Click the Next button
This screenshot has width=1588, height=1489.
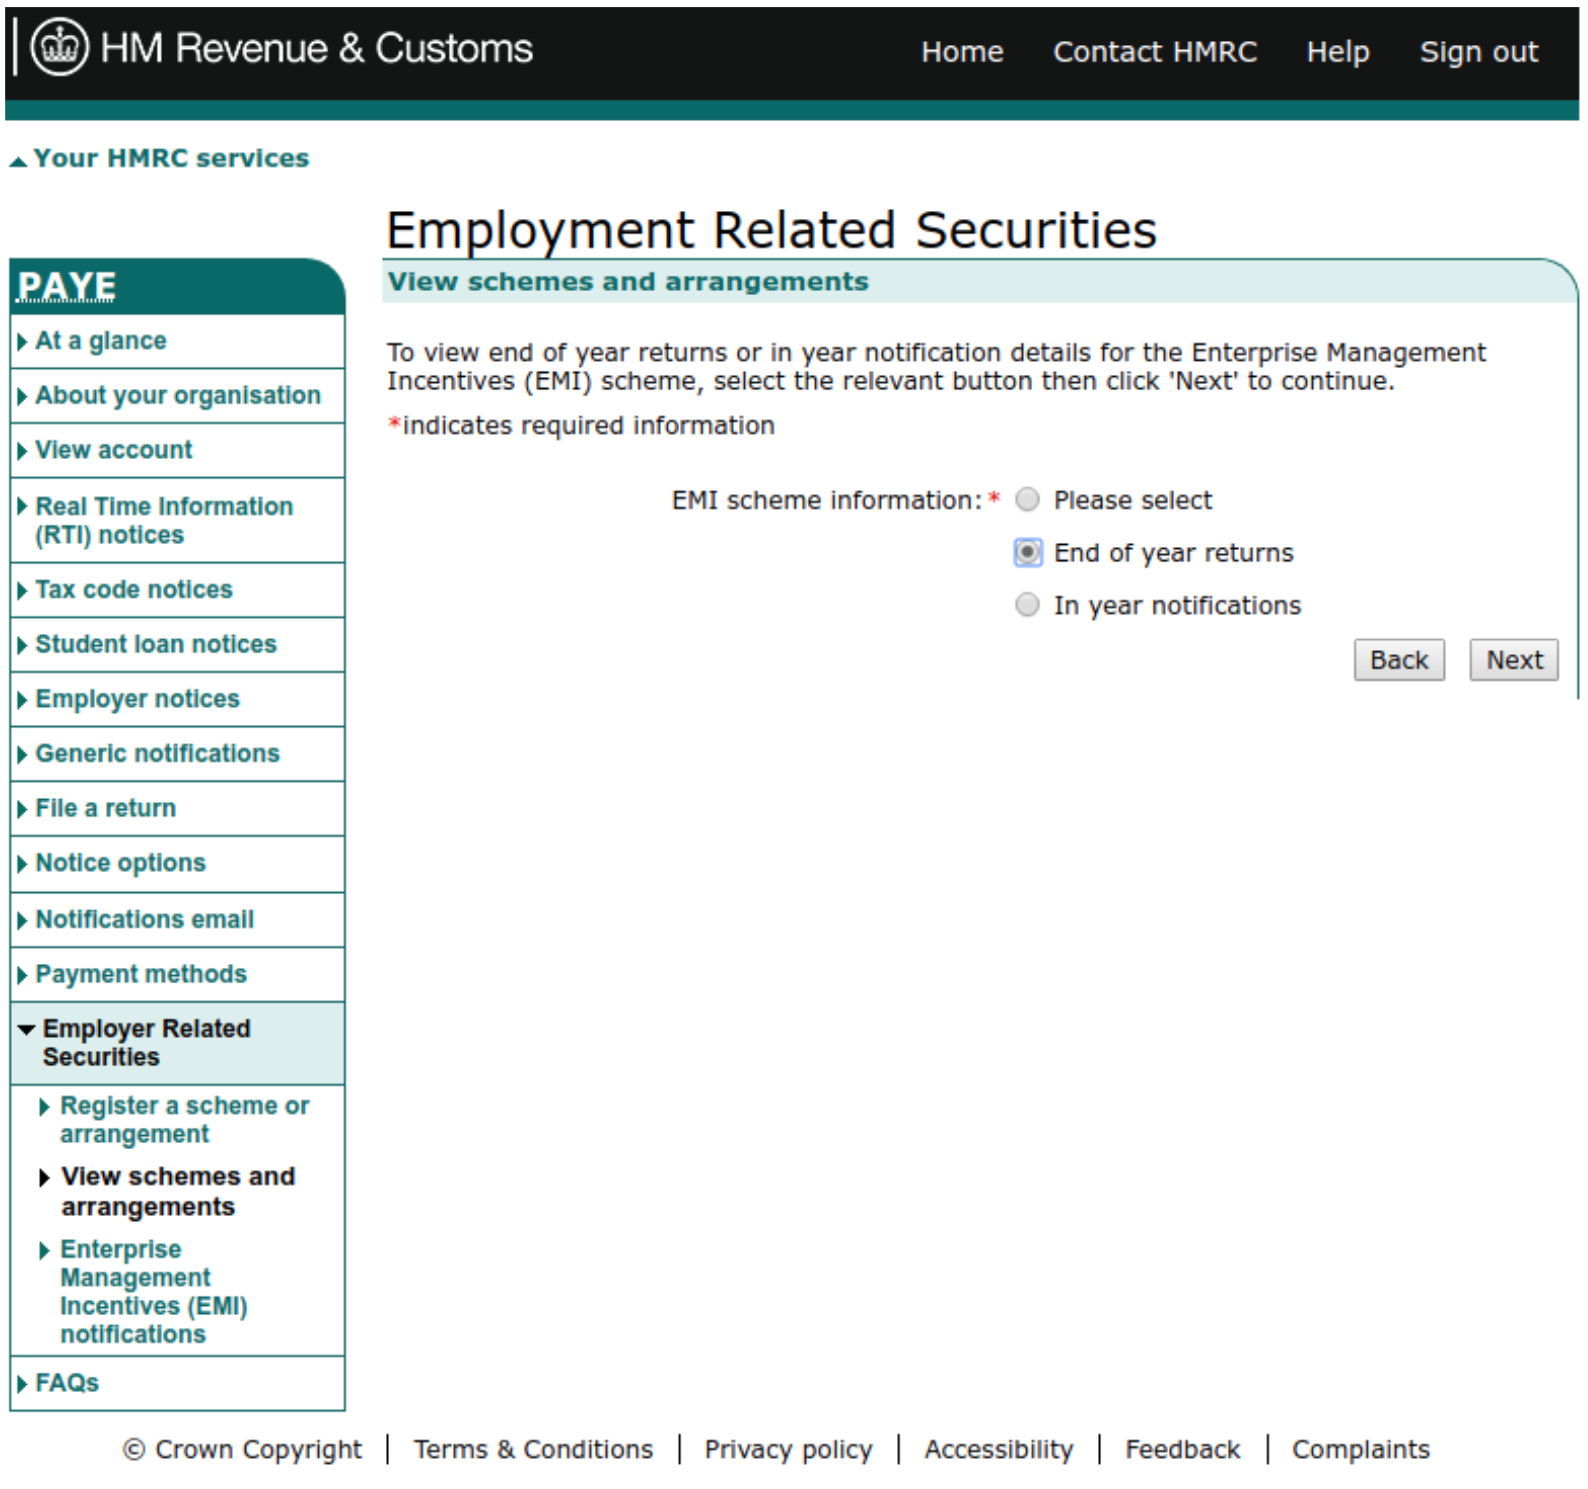click(1514, 660)
